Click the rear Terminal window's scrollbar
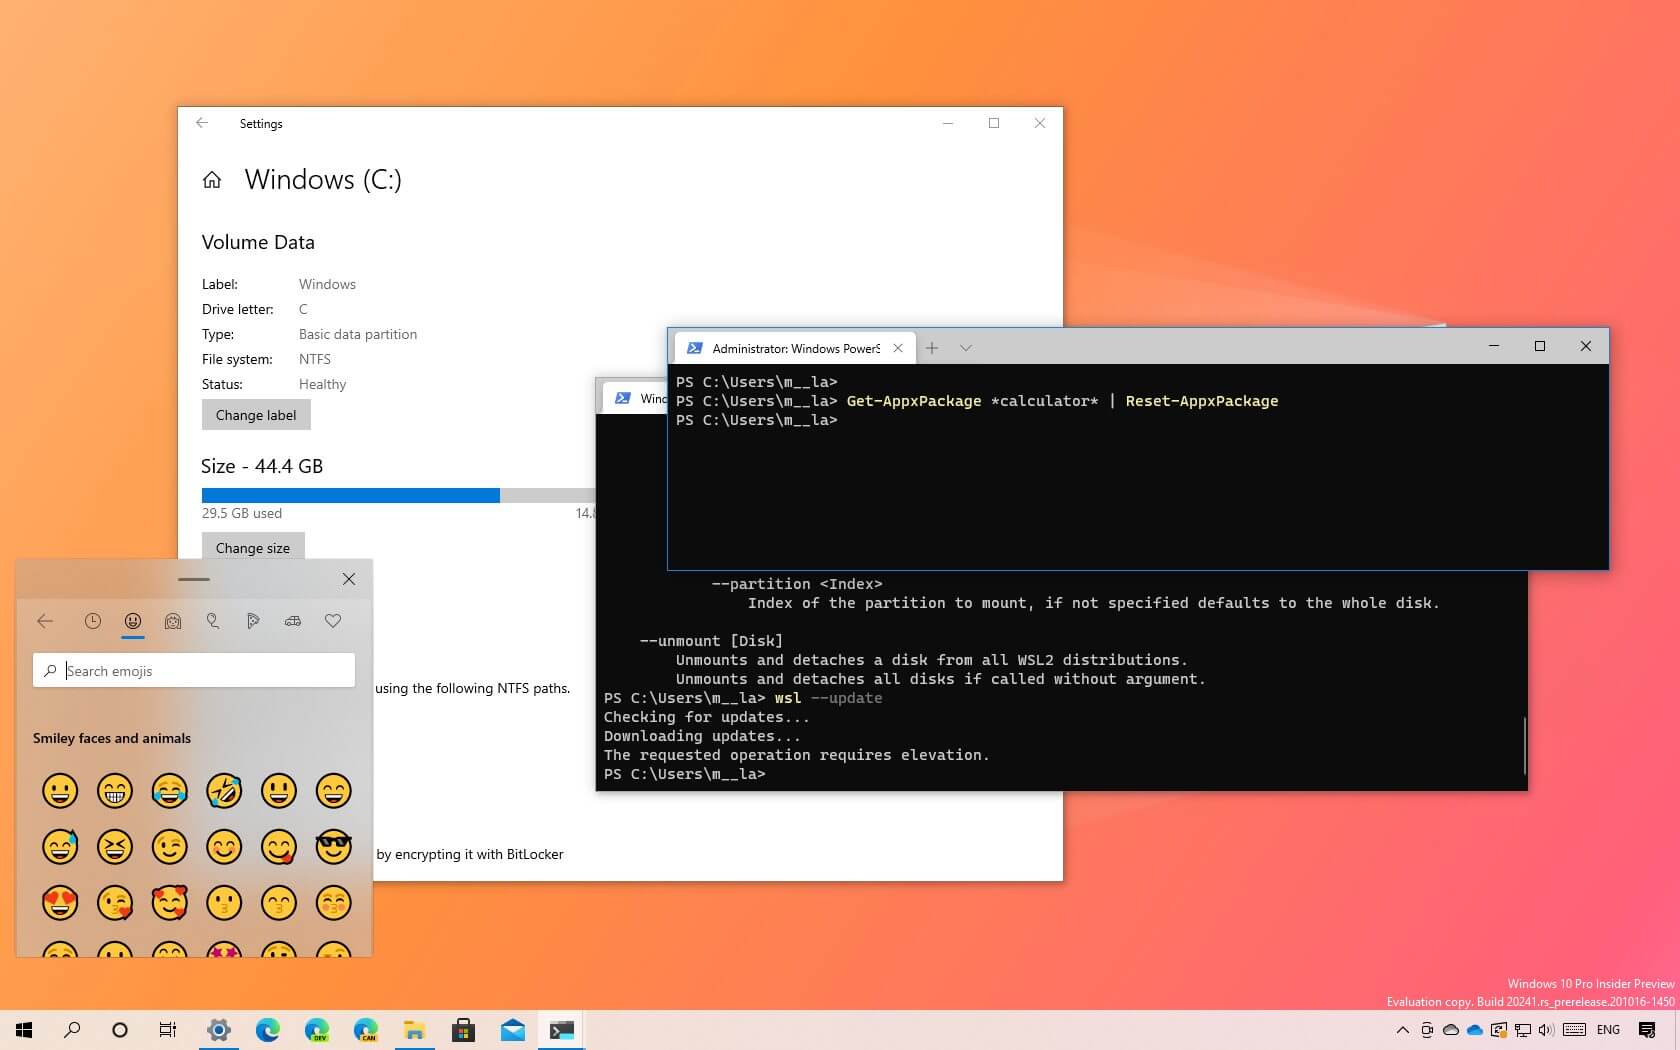The width and height of the screenshot is (1680, 1050). (1524, 745)
